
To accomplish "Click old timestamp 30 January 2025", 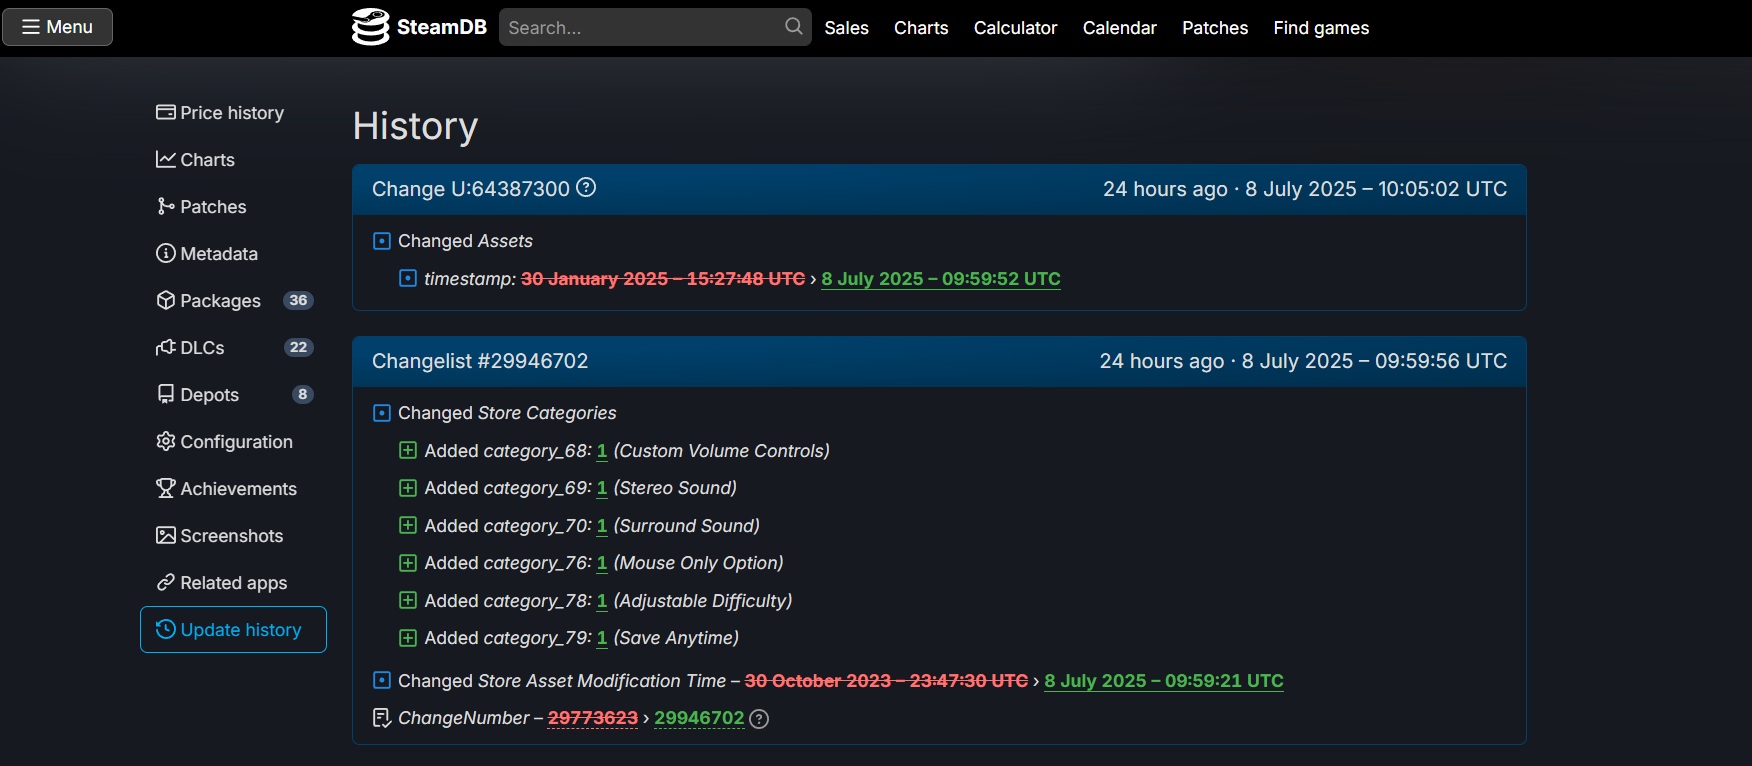I will [x=663, y=279].
